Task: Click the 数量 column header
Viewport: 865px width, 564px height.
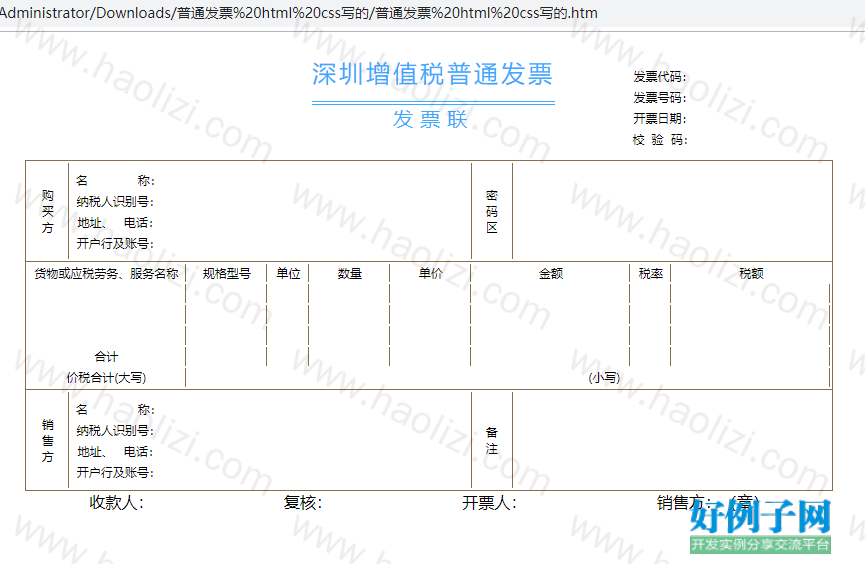Action: 350,274
